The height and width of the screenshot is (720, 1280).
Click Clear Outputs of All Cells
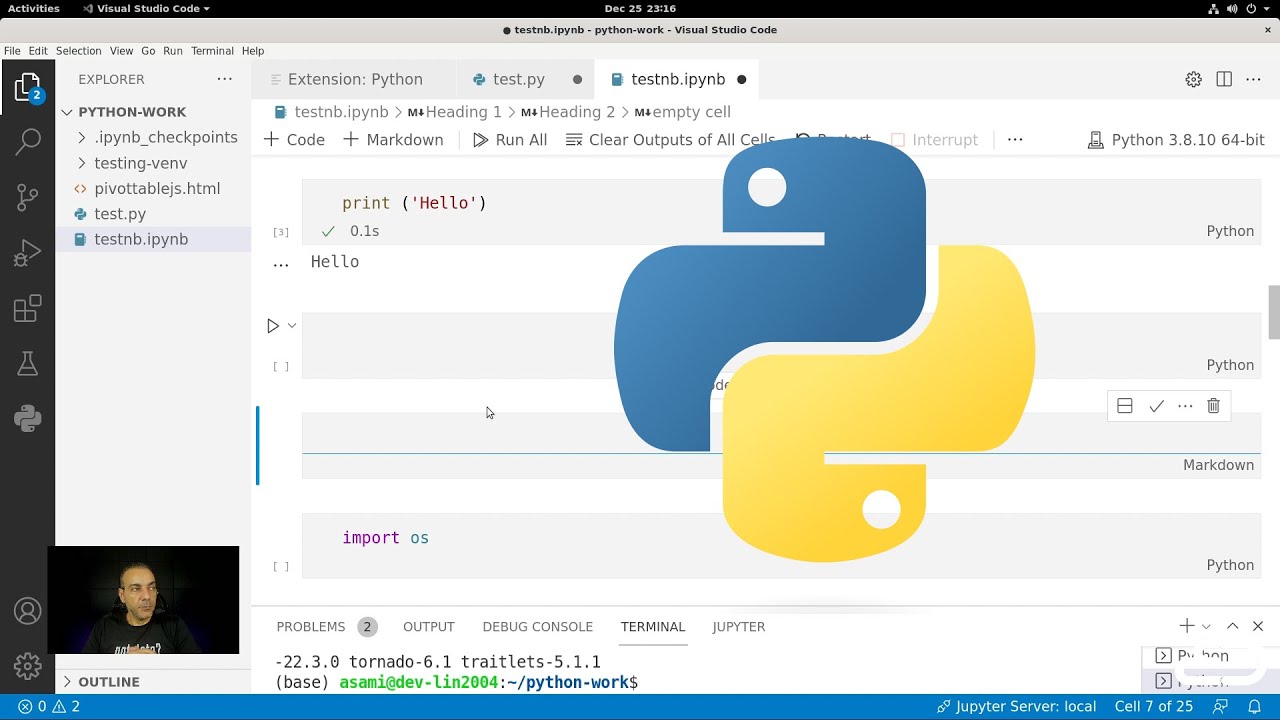pos(670,140)
